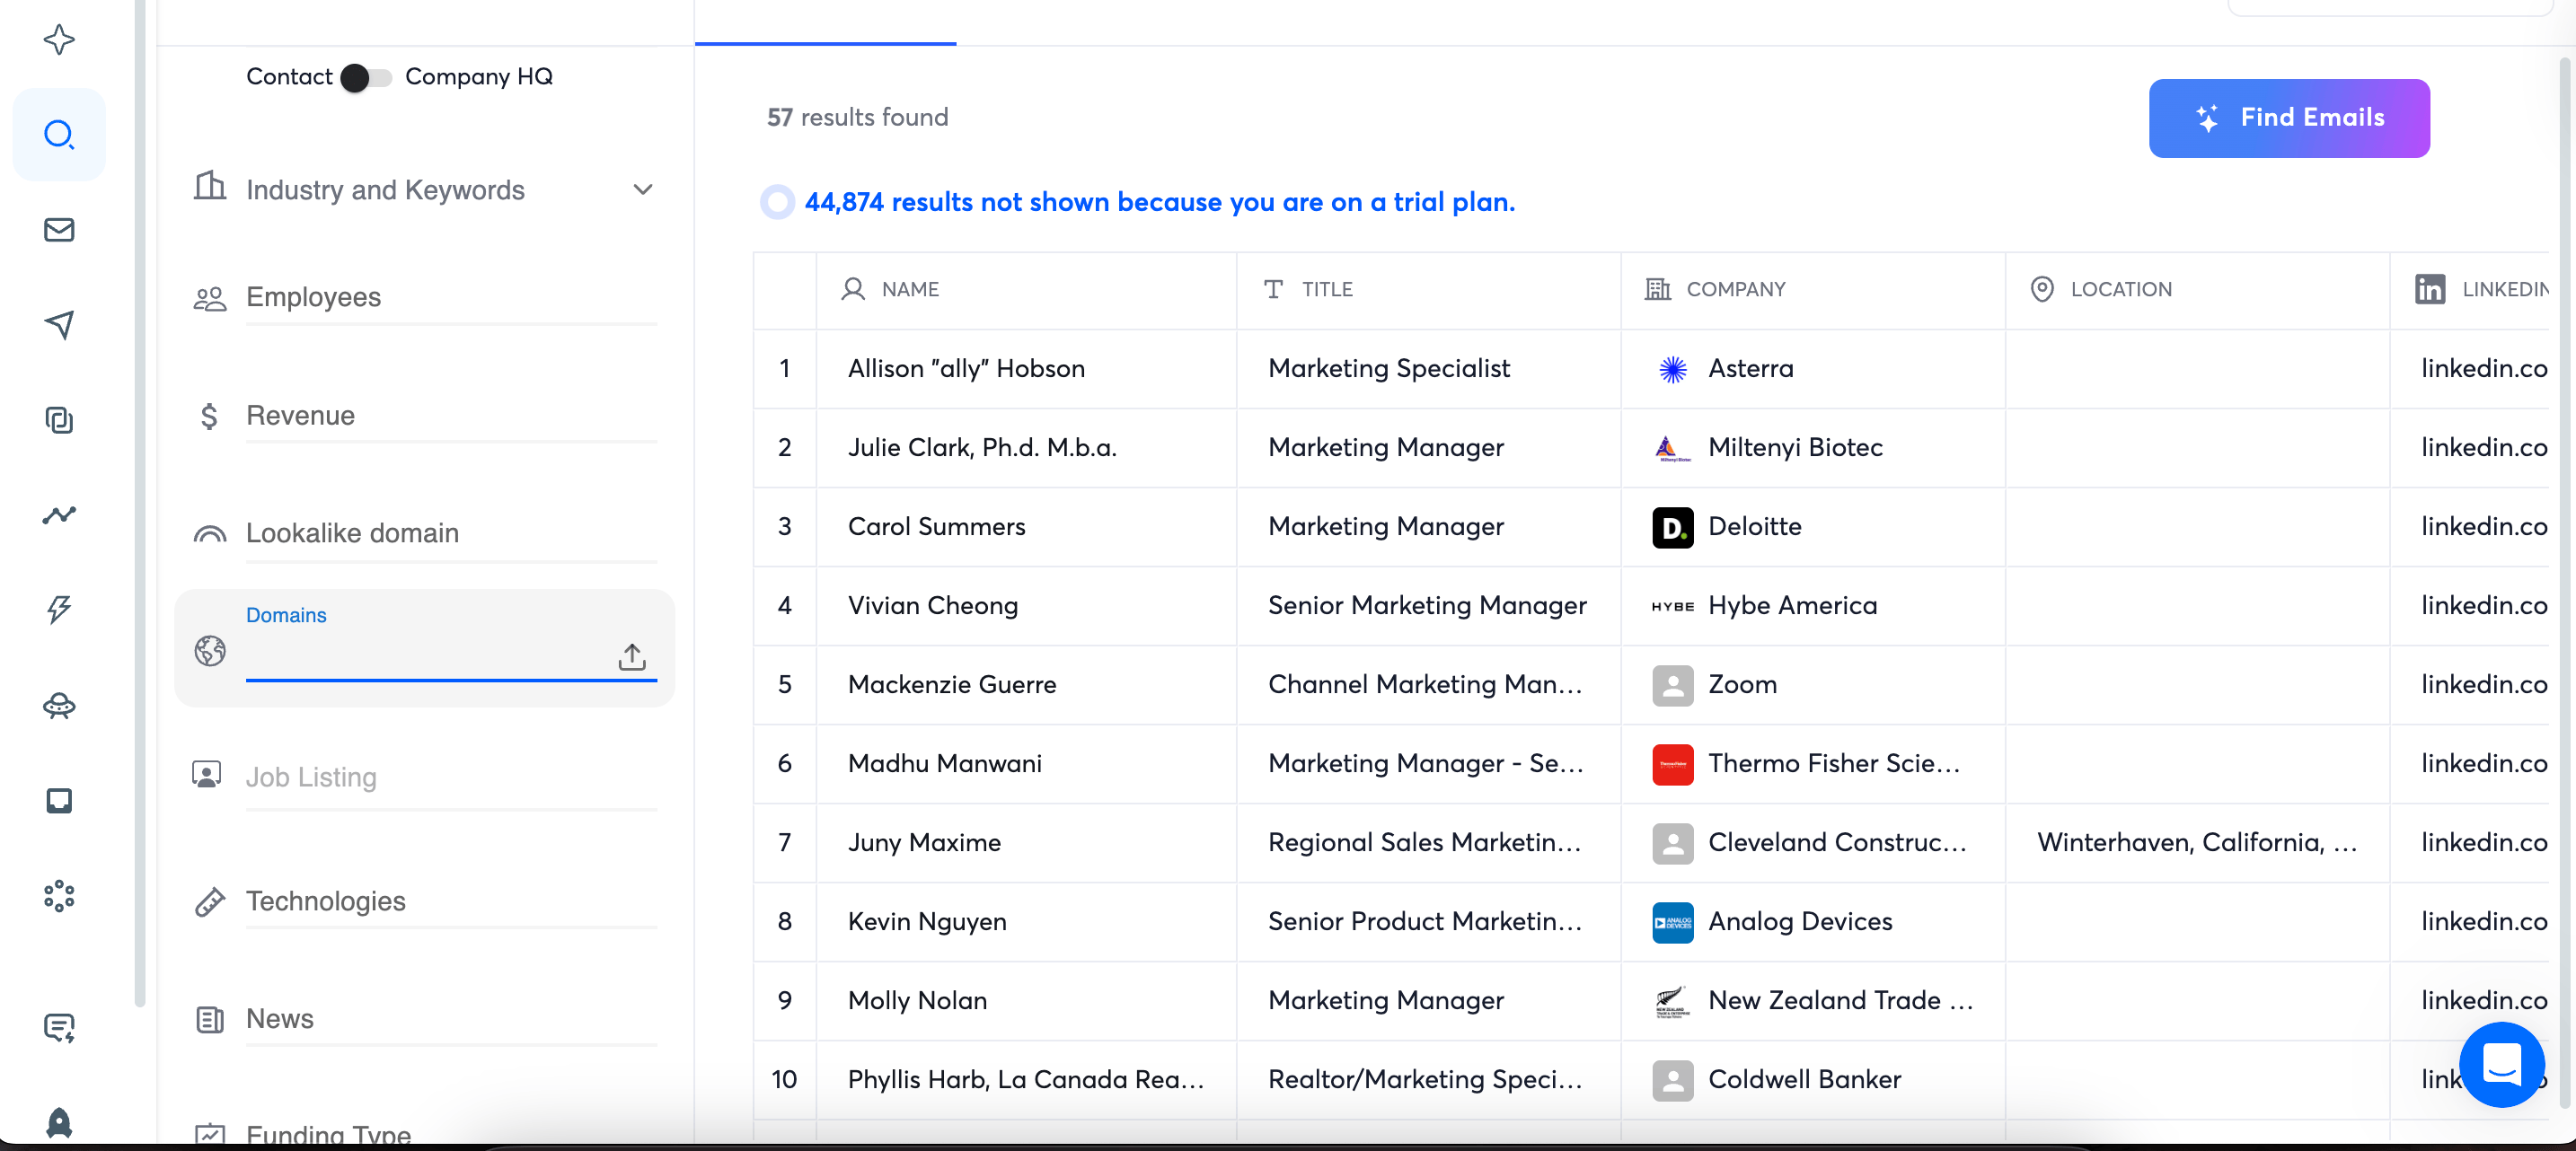Screen dimensions: 2576x1151
Task: Click the Find Emails button
Action: point(2289,118)
